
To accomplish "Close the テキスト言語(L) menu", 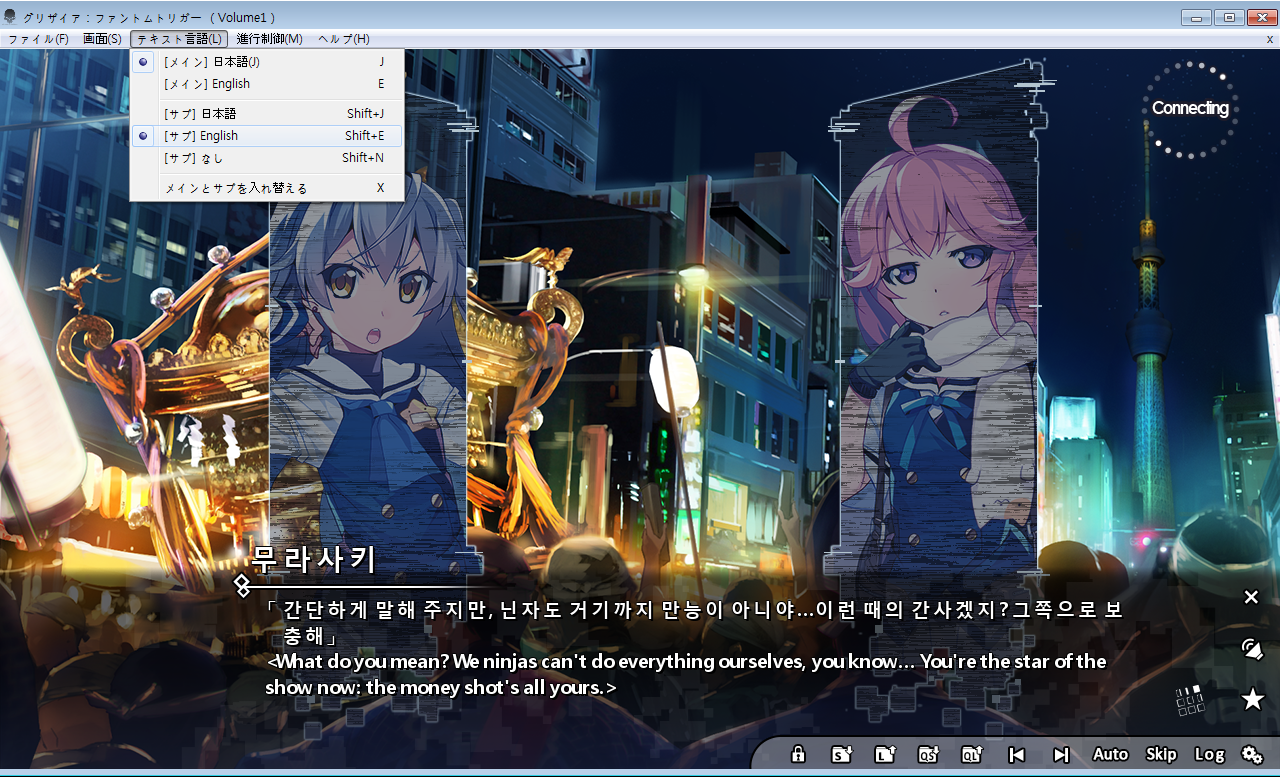I will pos(179,39).
